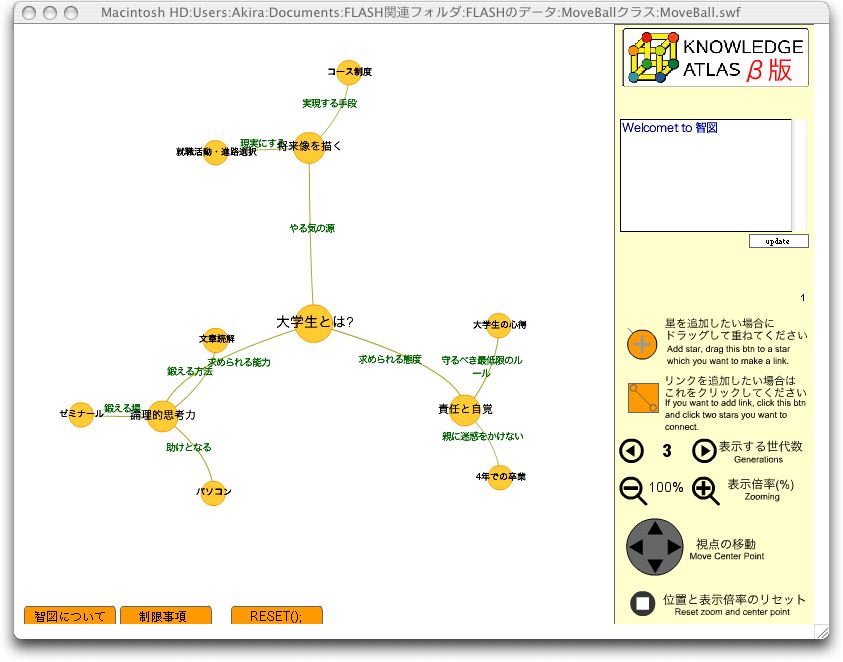Select the central 大学生とは? node
The image size is (843, 662).
(313, 323)
